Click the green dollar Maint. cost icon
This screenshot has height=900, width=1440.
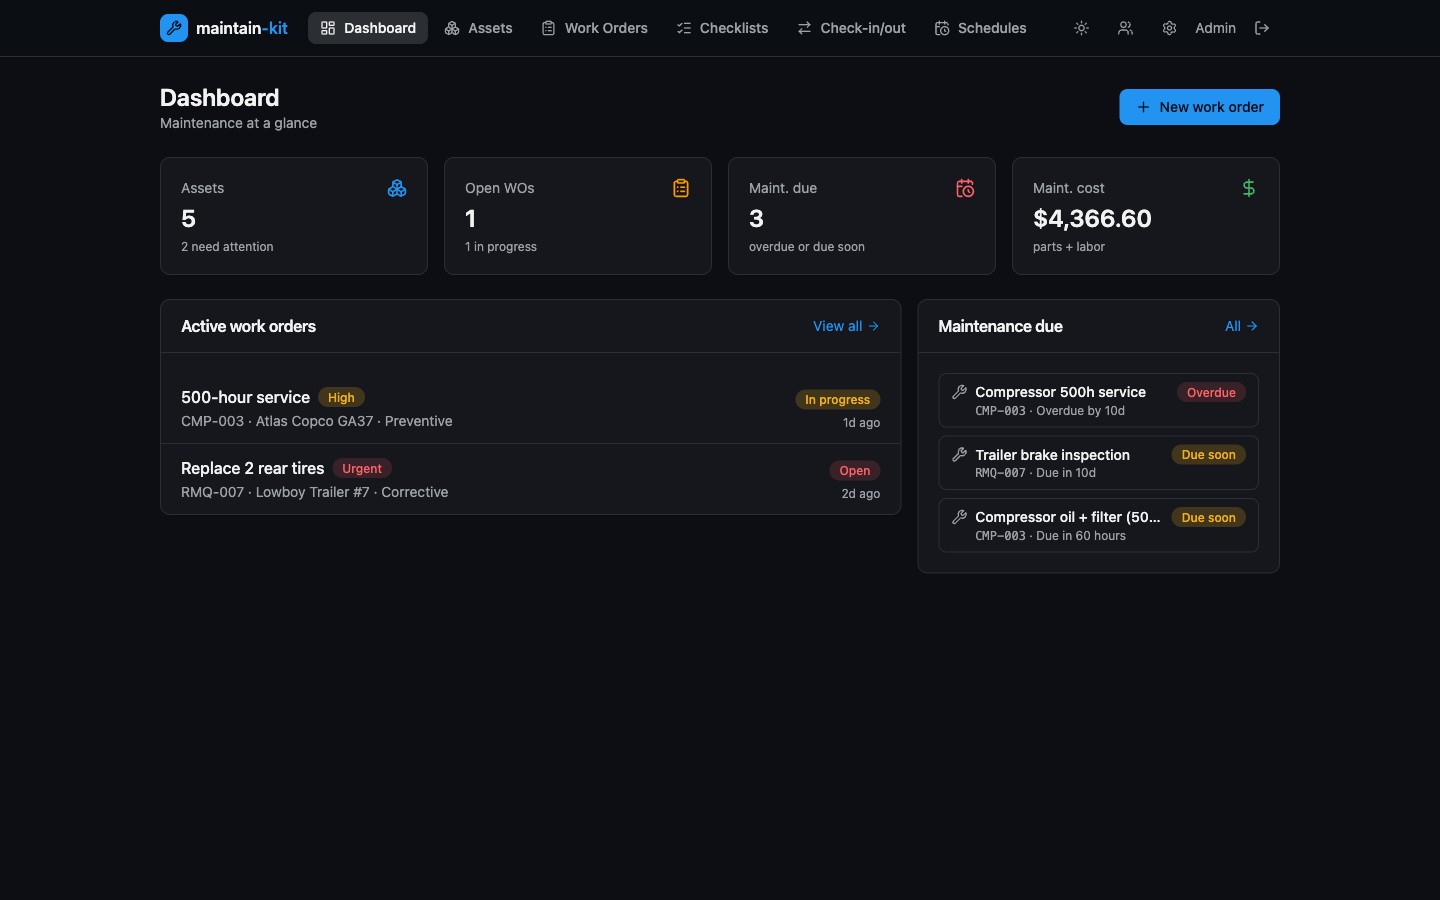[1249, 188]
